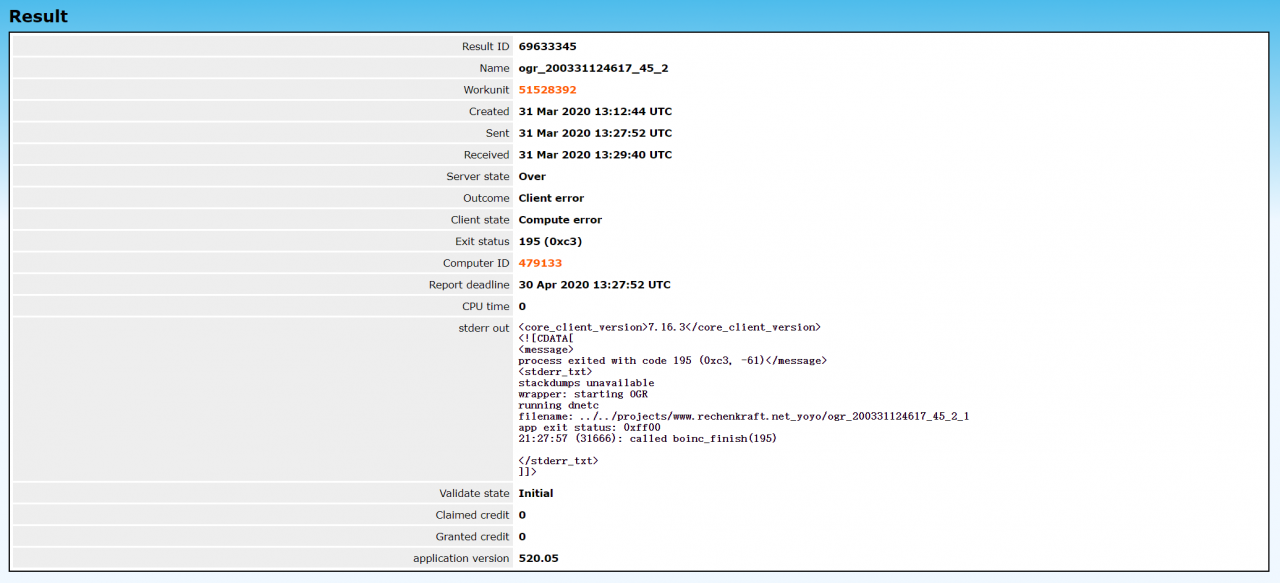Image resolution: width=1280 pixels, height=583 pixels.
Task: Open the Computer ID 479133 link
Action: click(x=540, y=263)
